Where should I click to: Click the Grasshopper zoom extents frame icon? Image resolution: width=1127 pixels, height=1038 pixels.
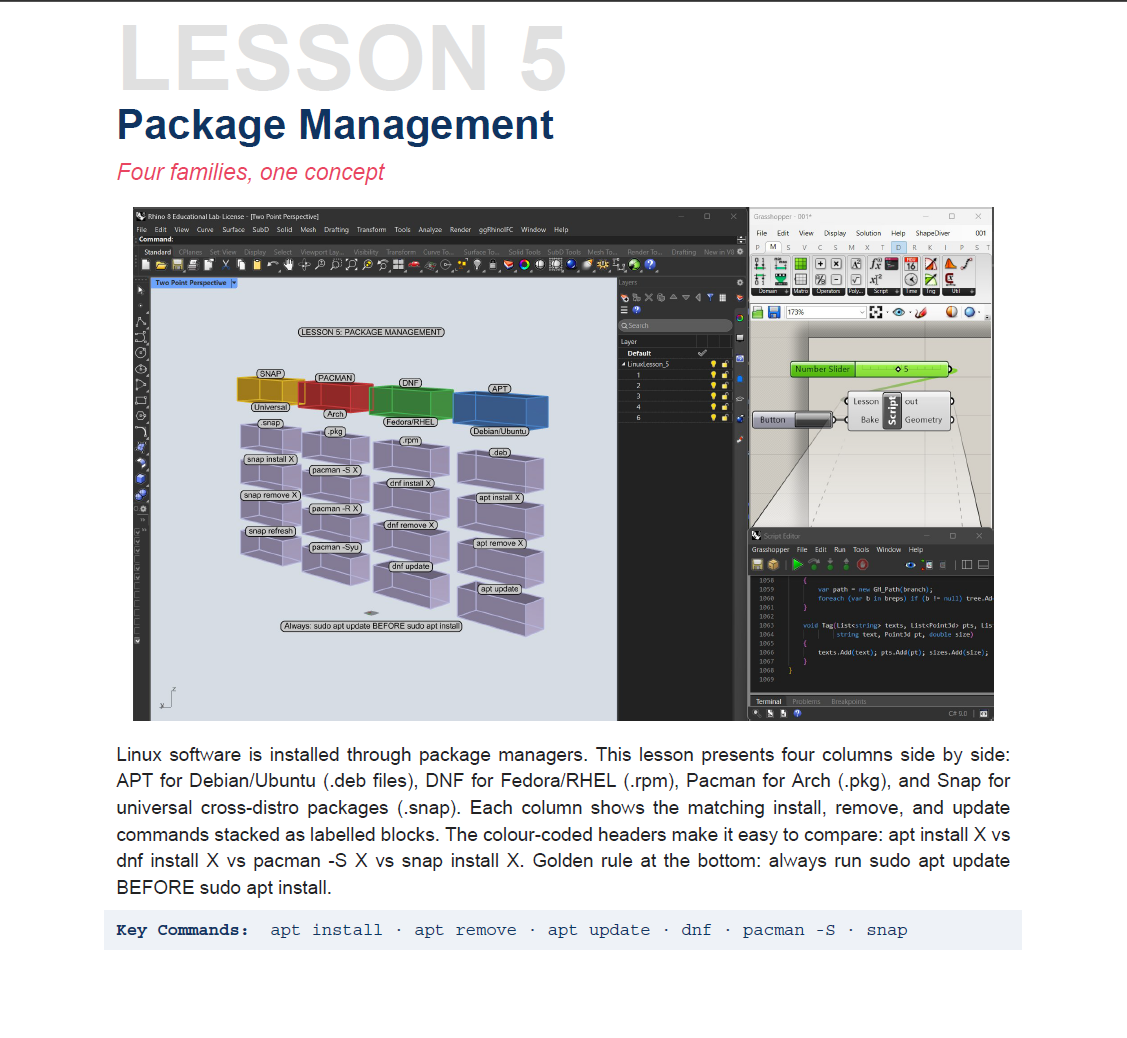tap(876, 312)
